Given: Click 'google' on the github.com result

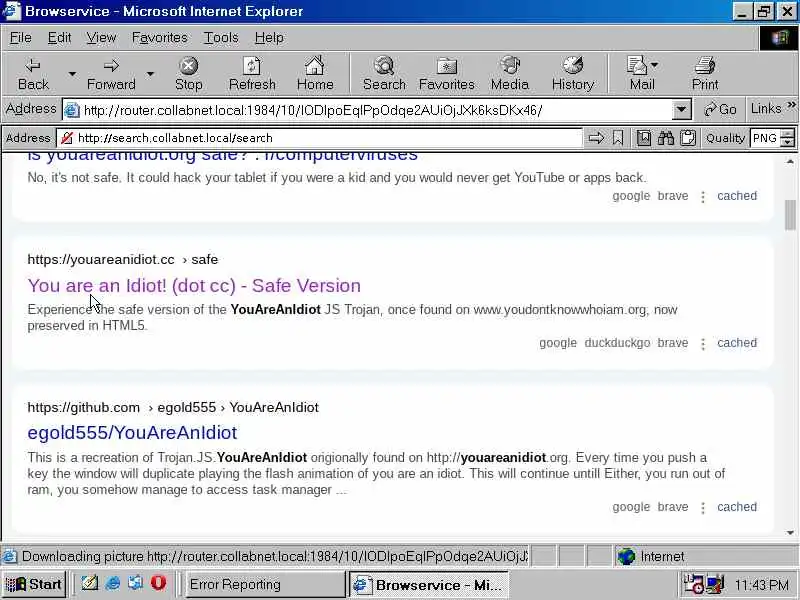Looking at the screenshot, I should click(631, 507).
